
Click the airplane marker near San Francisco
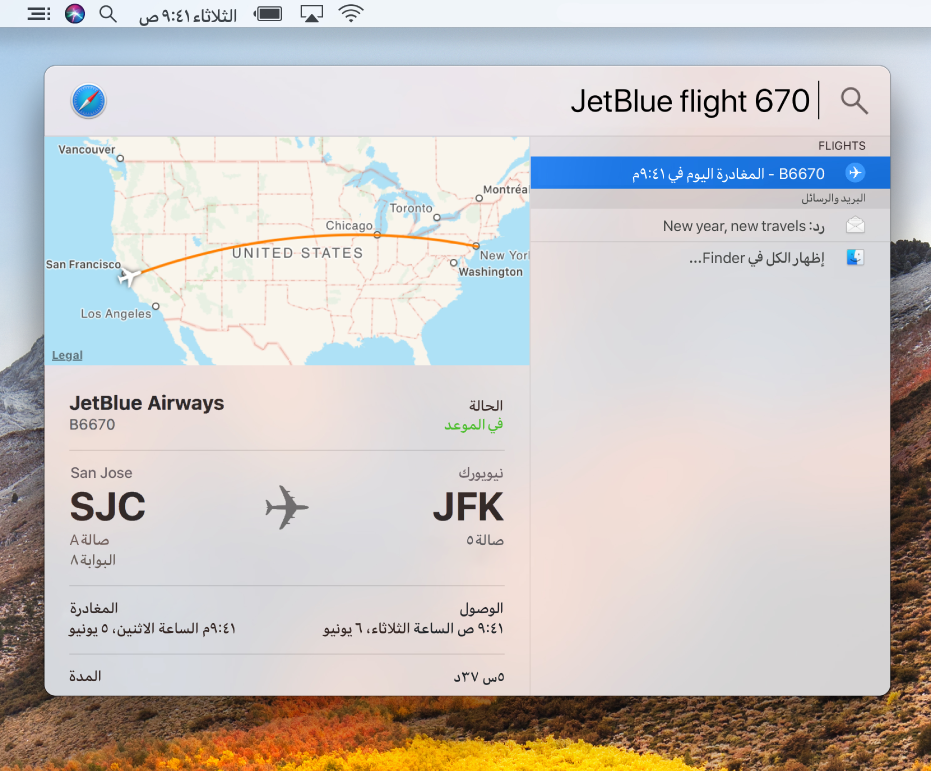click(x=128, y=276)
